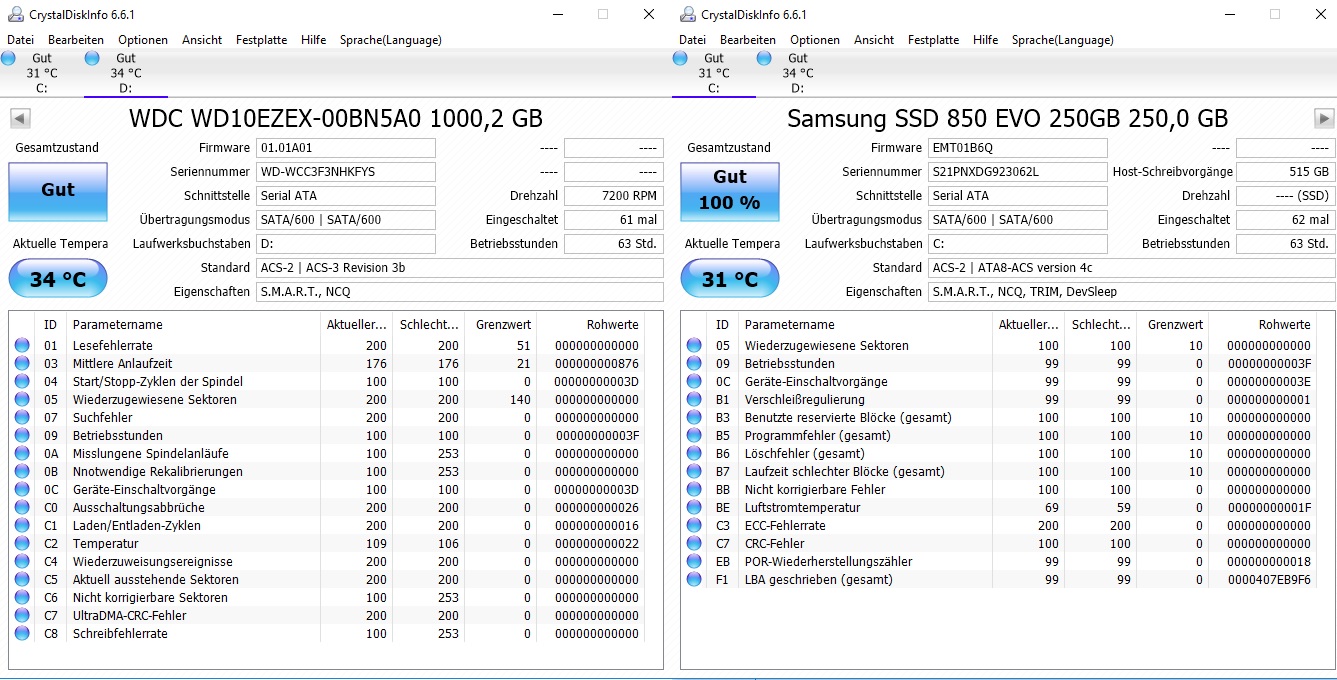Open Ansicht menu in right window
This screenshot has width=1337, height=680.
tap(874, 40)
